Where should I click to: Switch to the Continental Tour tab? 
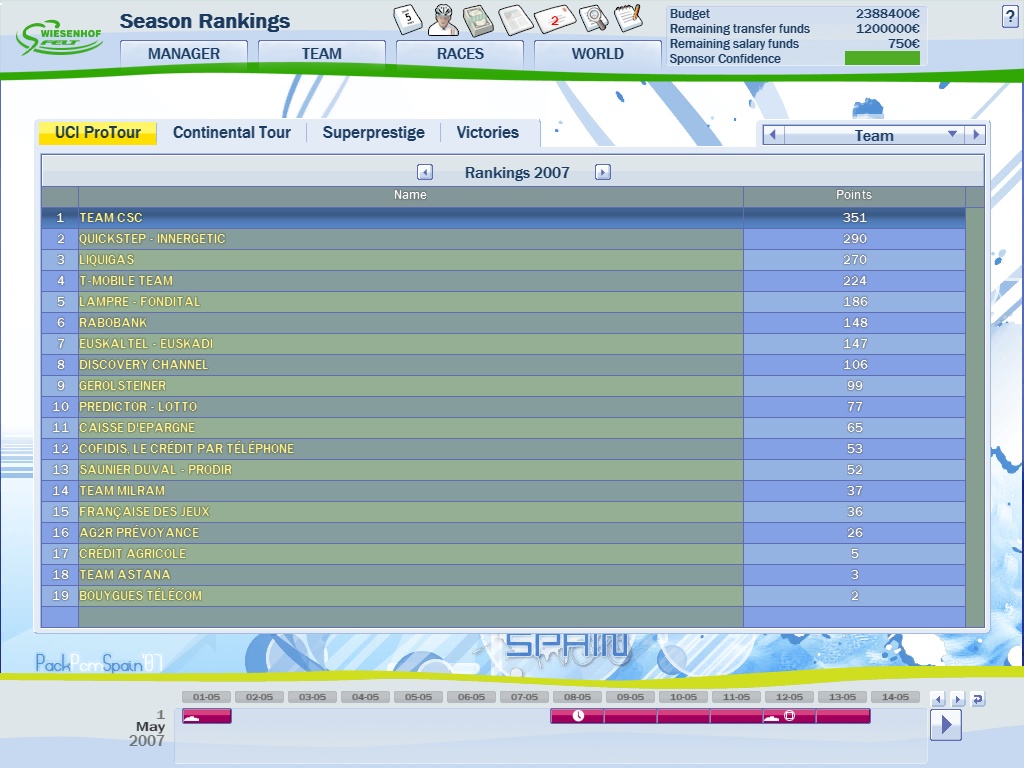232,133
